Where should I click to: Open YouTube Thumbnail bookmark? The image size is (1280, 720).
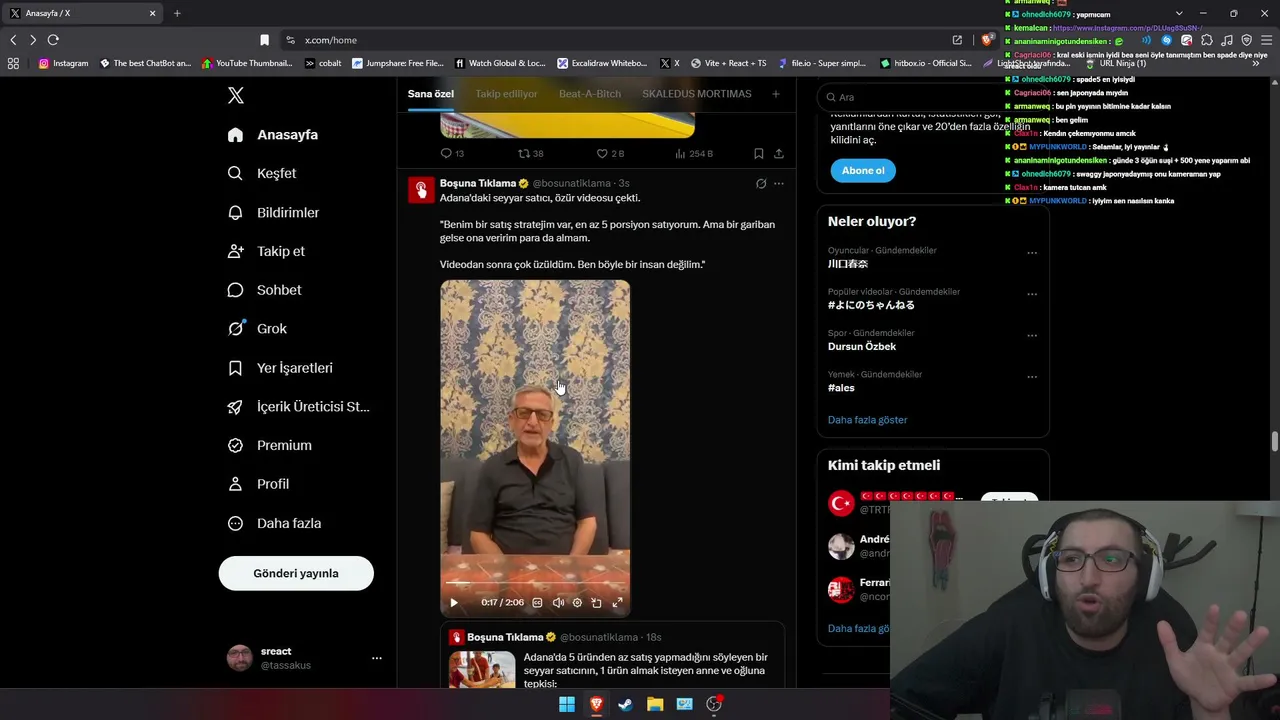(247, 63)
